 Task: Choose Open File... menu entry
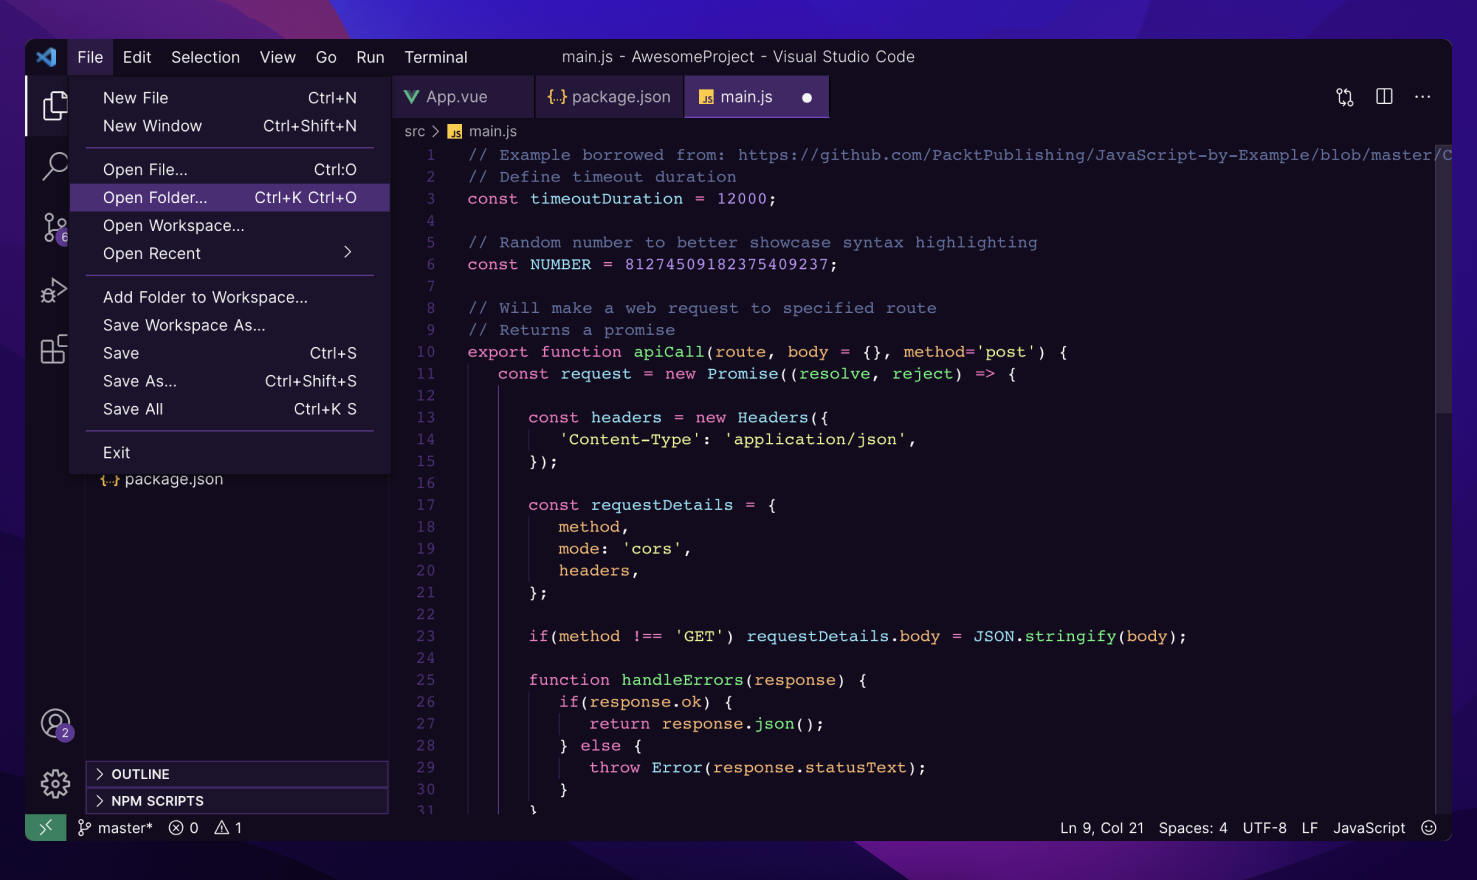[230, 170]
